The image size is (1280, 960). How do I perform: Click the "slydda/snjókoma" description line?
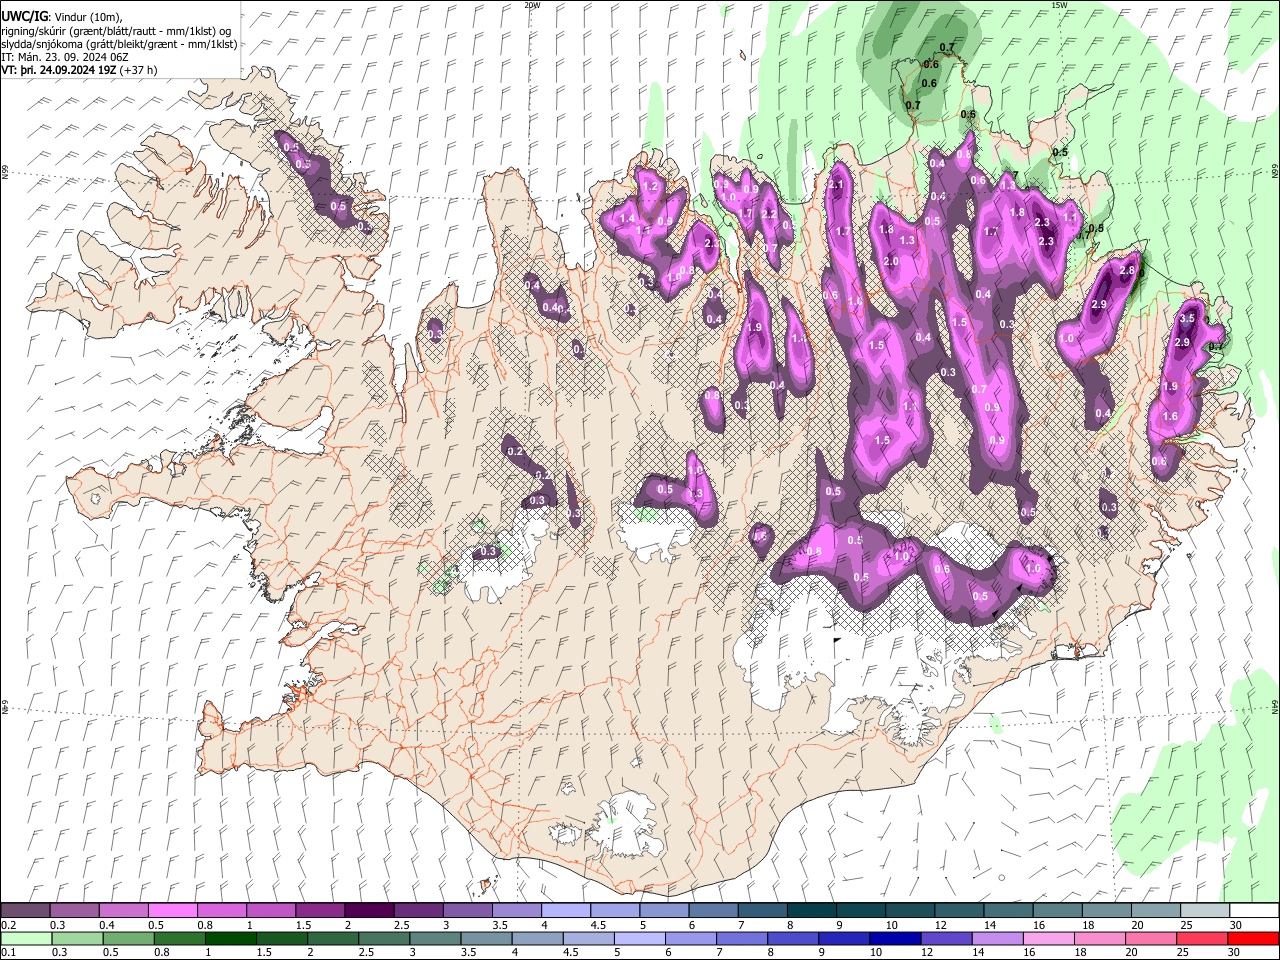pos(120,44)
